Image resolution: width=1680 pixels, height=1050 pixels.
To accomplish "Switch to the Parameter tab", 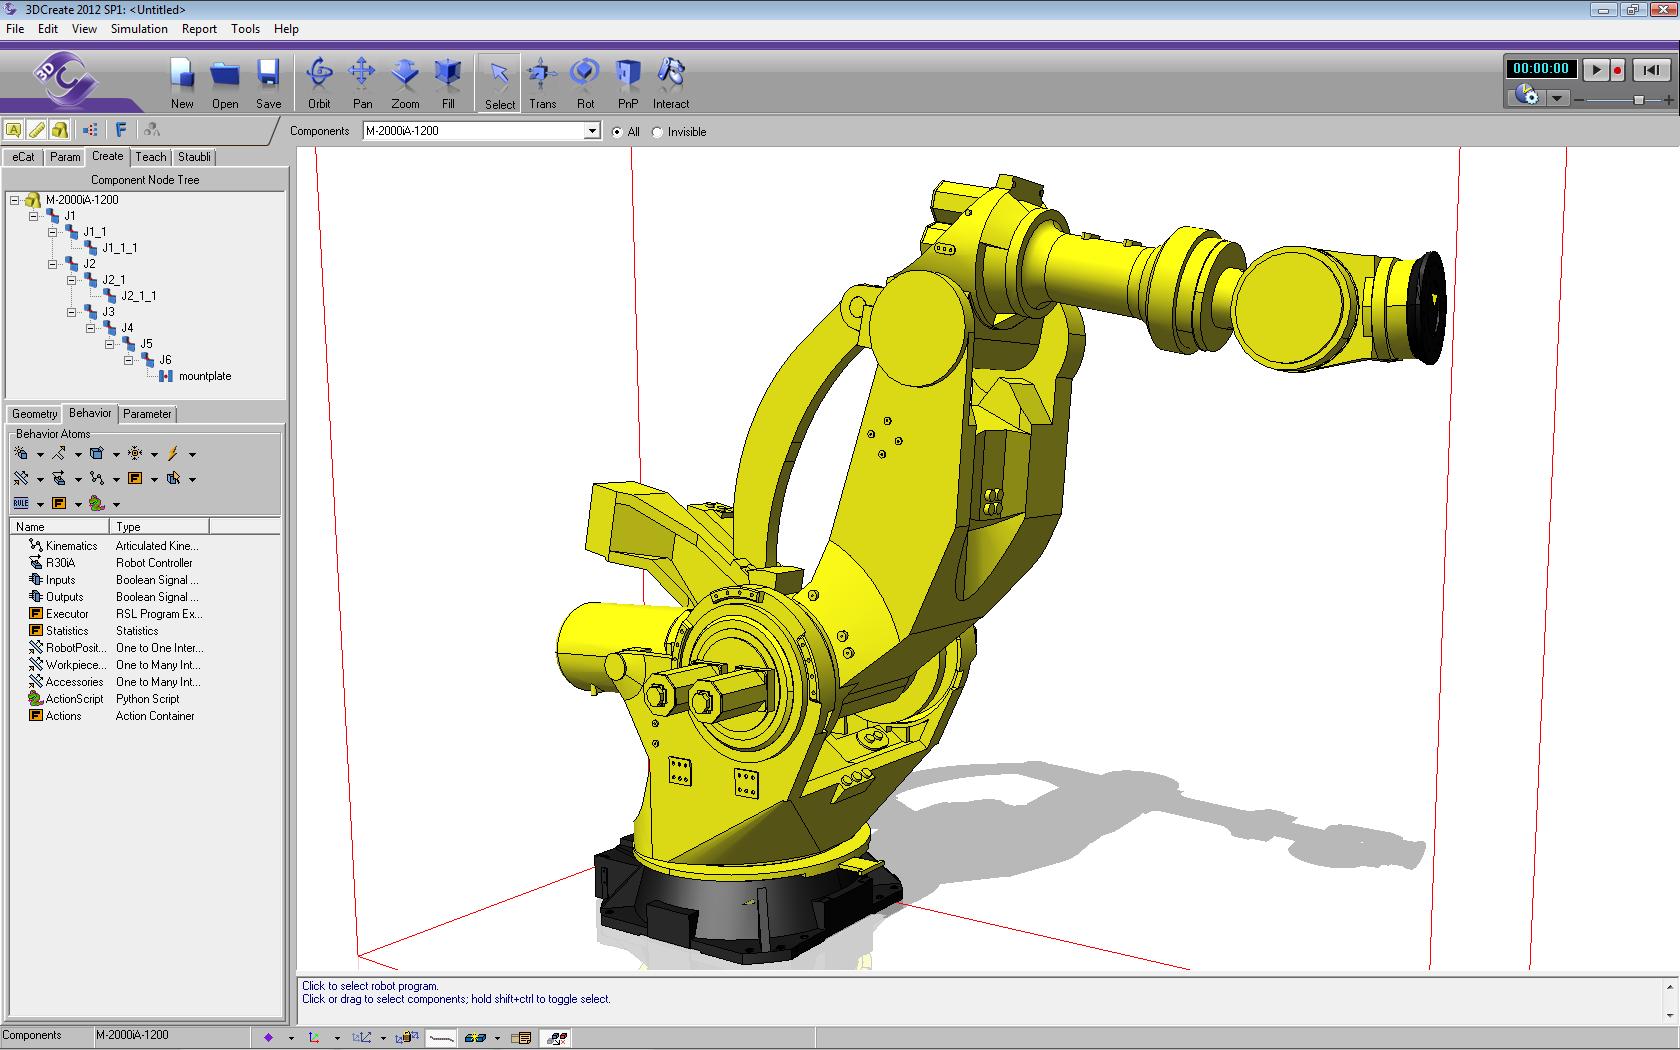I will [147, 414].
